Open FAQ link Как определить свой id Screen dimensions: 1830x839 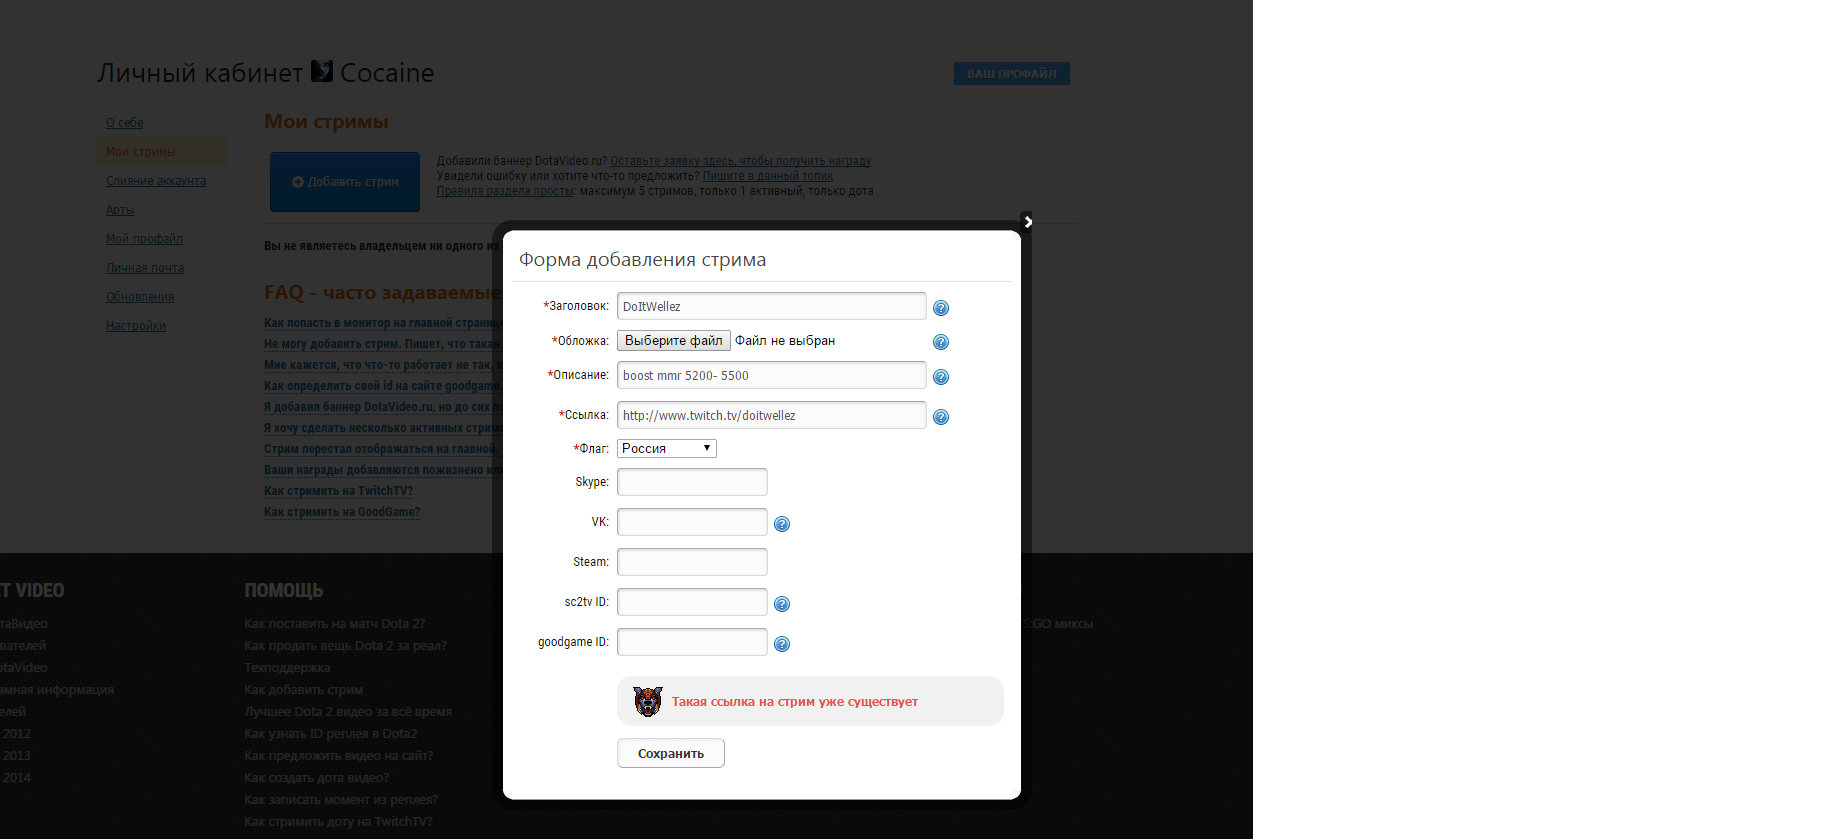382,386
